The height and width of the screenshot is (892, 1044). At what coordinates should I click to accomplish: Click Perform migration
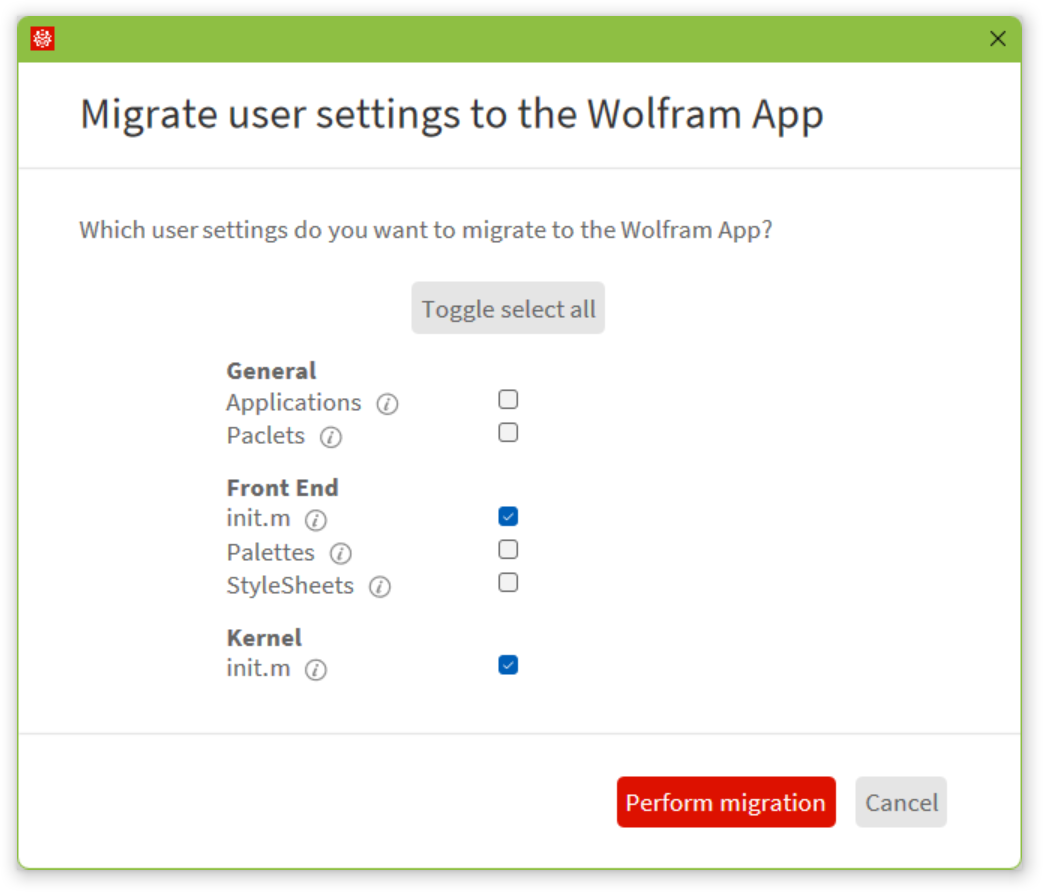(726, 802)
